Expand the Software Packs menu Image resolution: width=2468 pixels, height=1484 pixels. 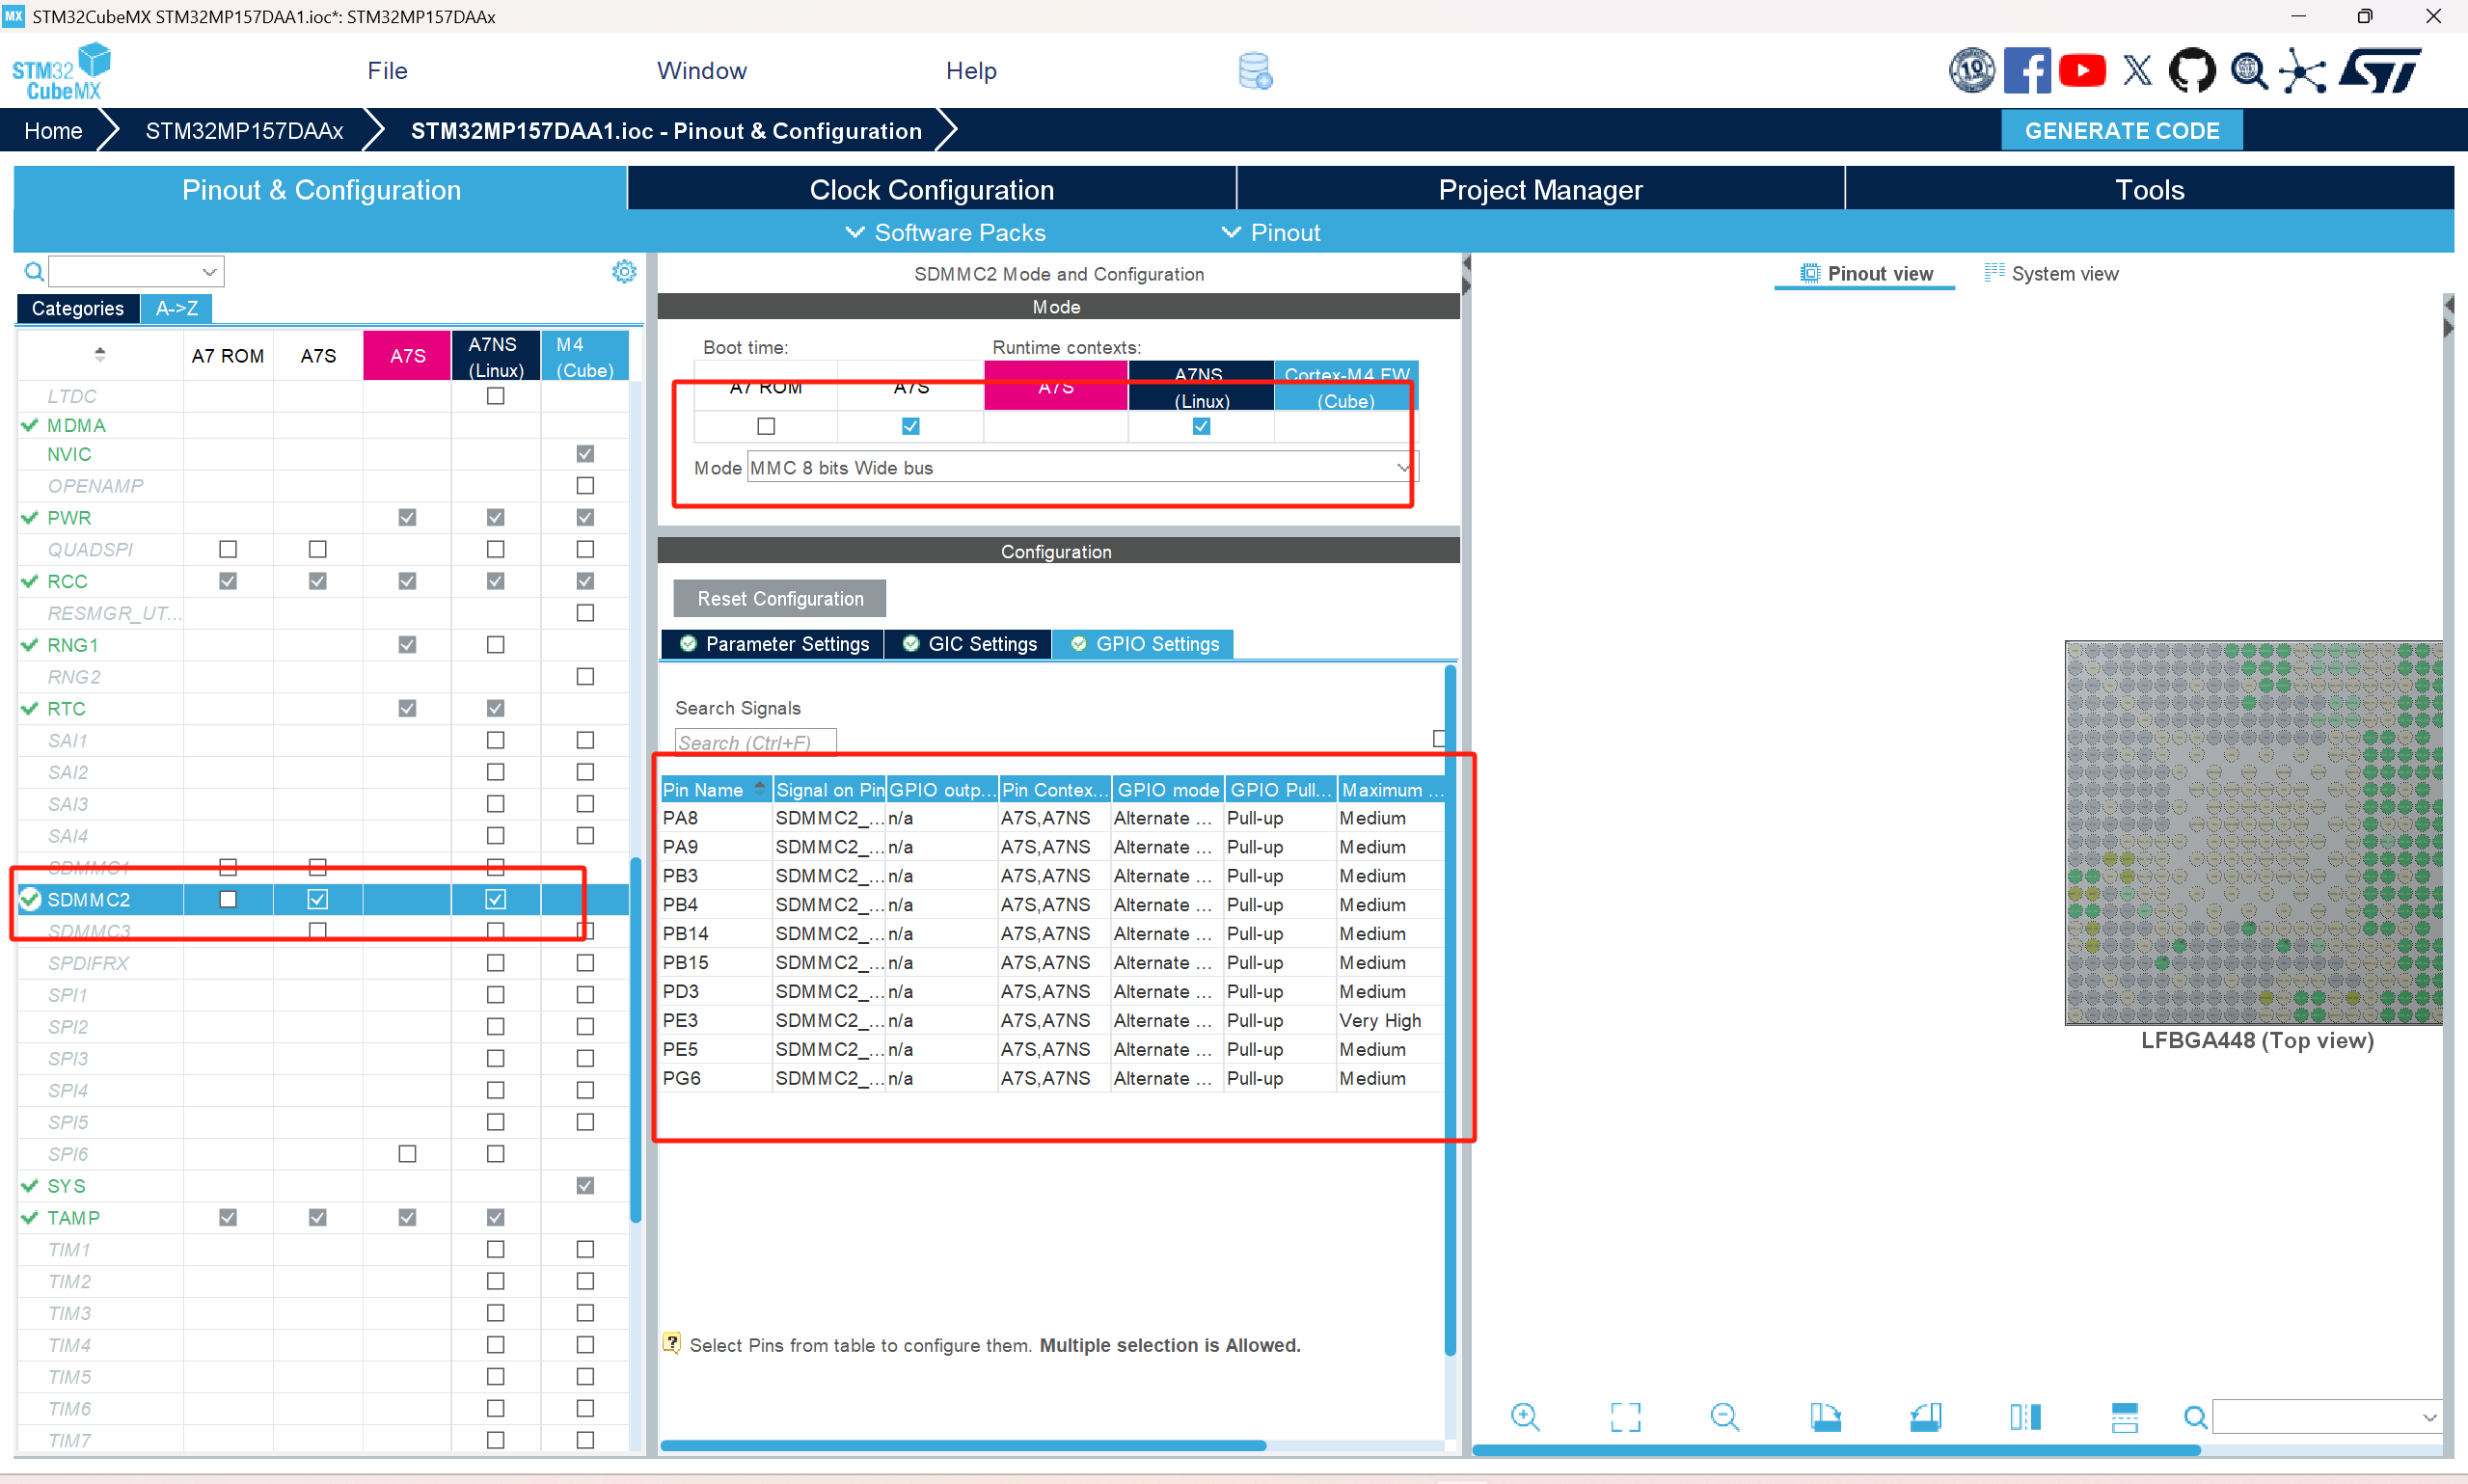pos(945,232)
